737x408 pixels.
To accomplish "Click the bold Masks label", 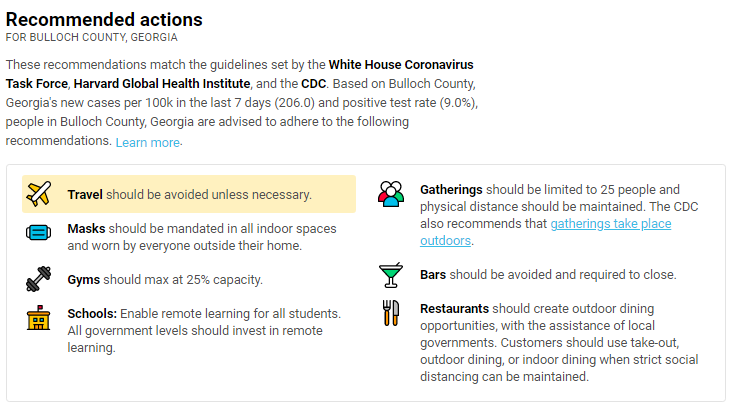I will [86, 229].
